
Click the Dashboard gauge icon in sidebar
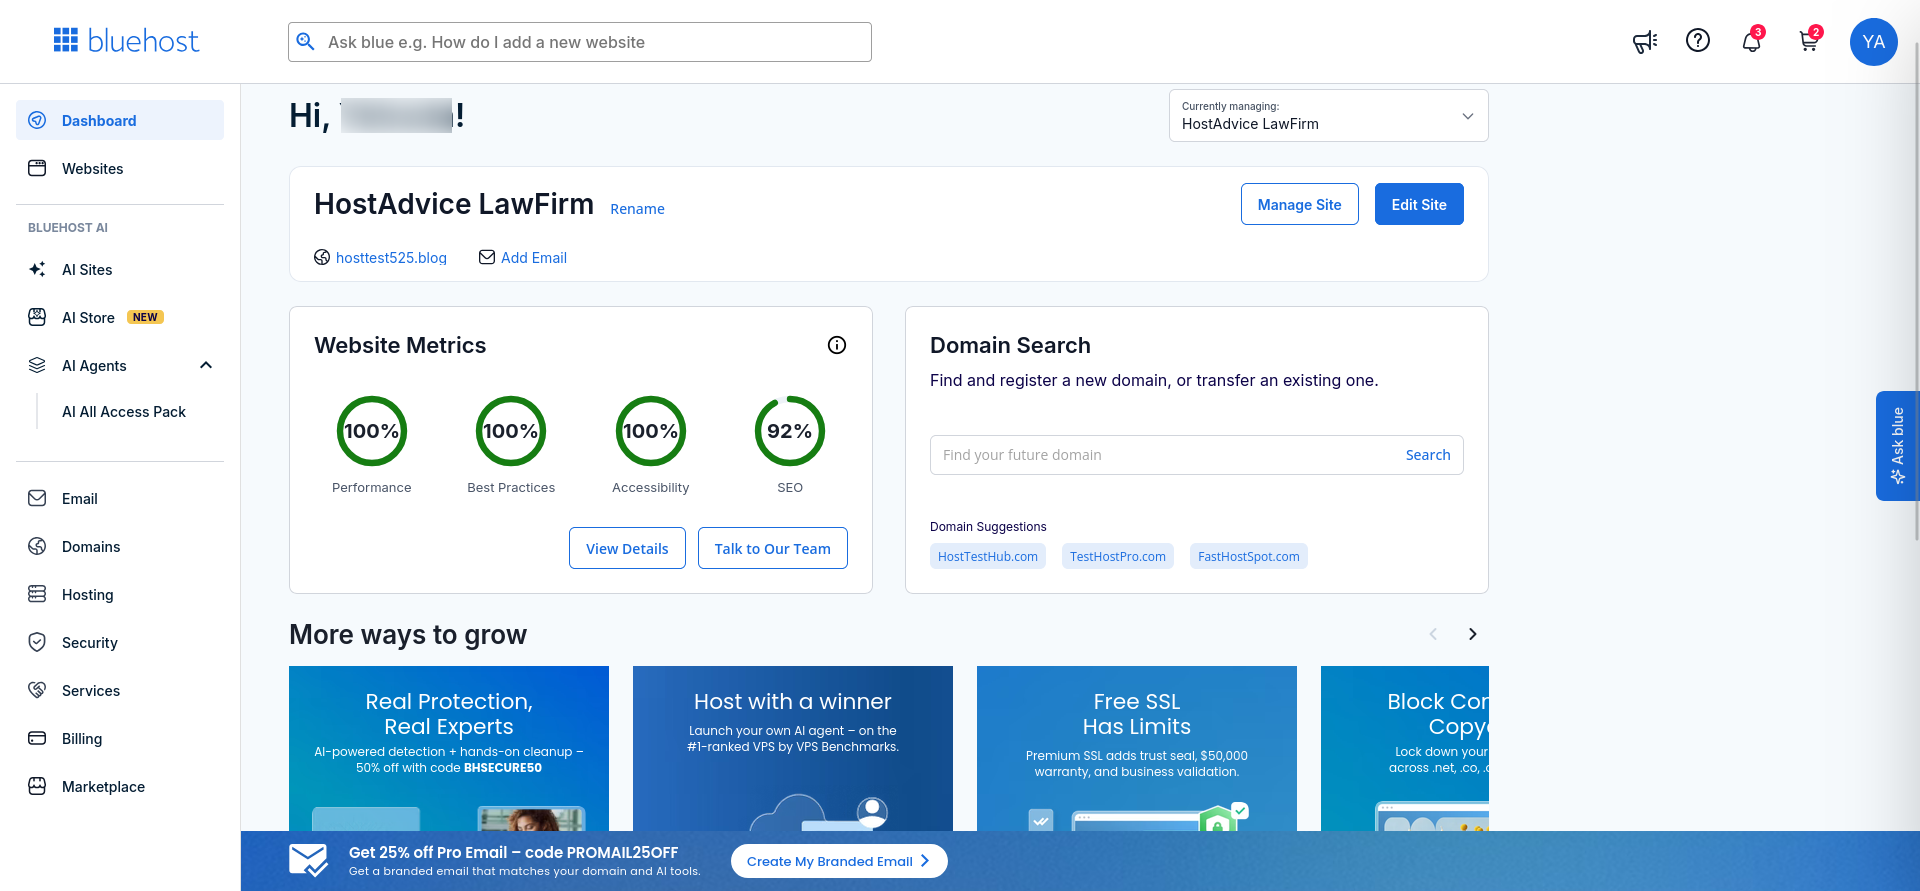click(x=37, y=120)
